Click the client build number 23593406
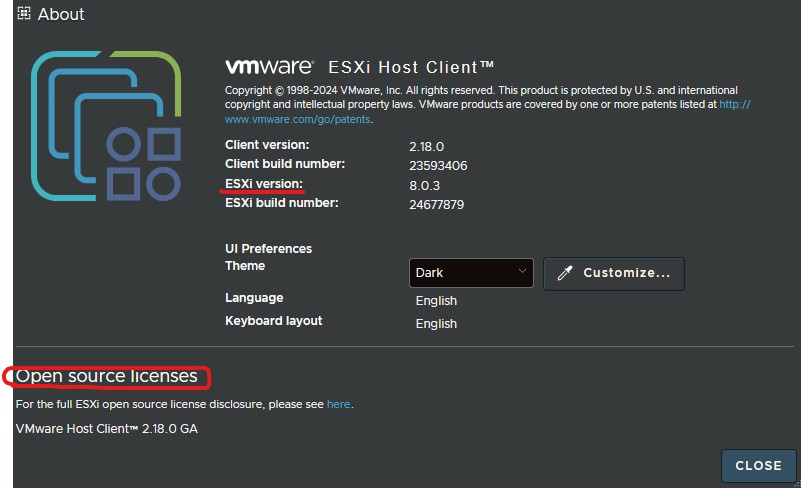 [438, 166]
